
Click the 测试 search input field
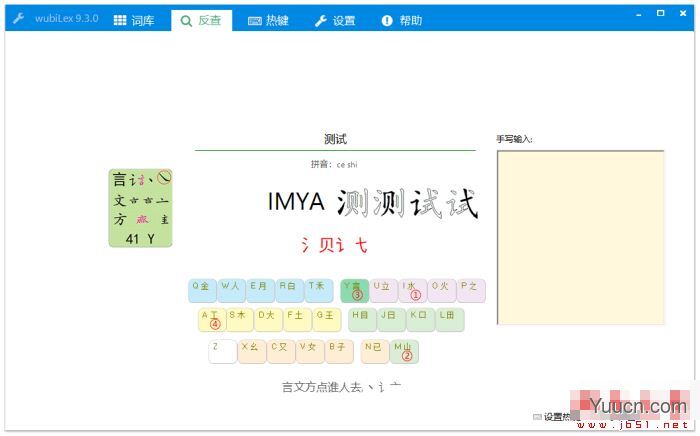pyautogui.click(x=335, y=140)
